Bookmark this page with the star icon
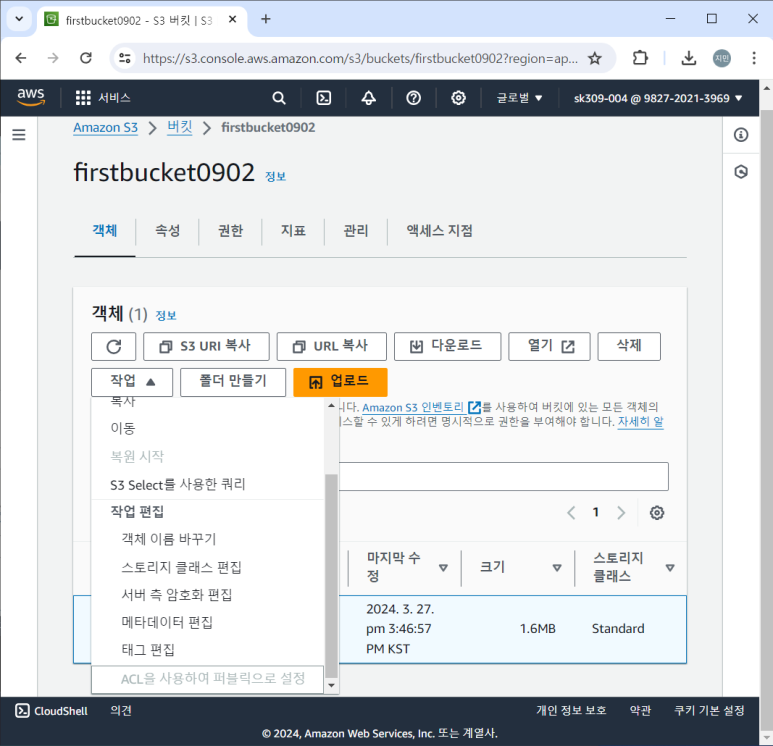This screenshot has width=773, height=746. (x=595, y=58)
